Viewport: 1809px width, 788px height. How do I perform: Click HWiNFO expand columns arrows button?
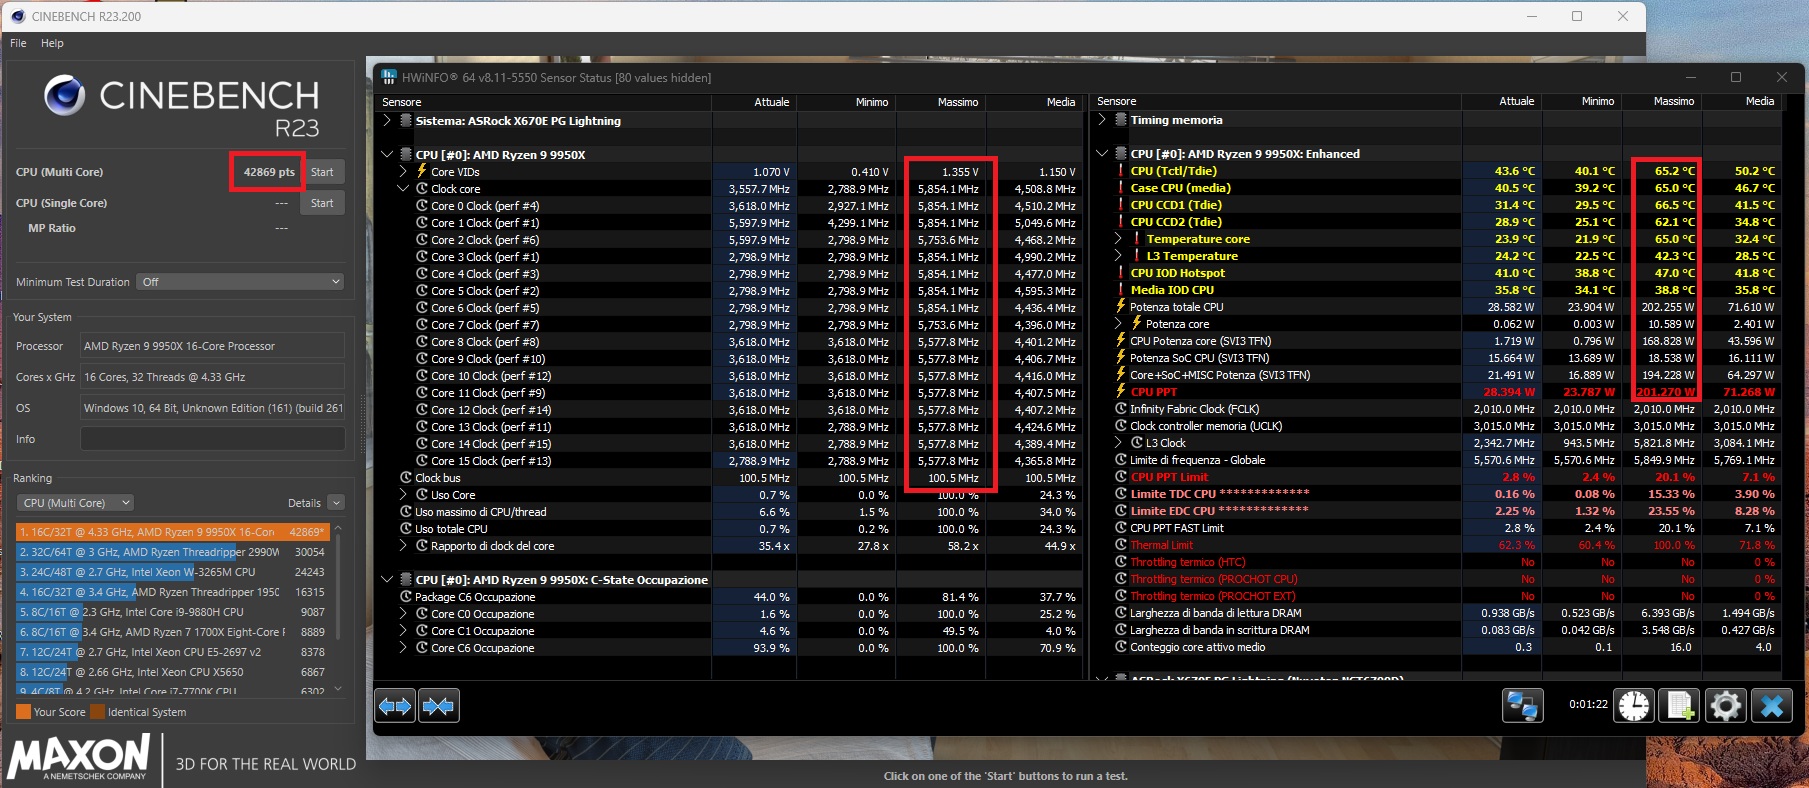point(395,706)
